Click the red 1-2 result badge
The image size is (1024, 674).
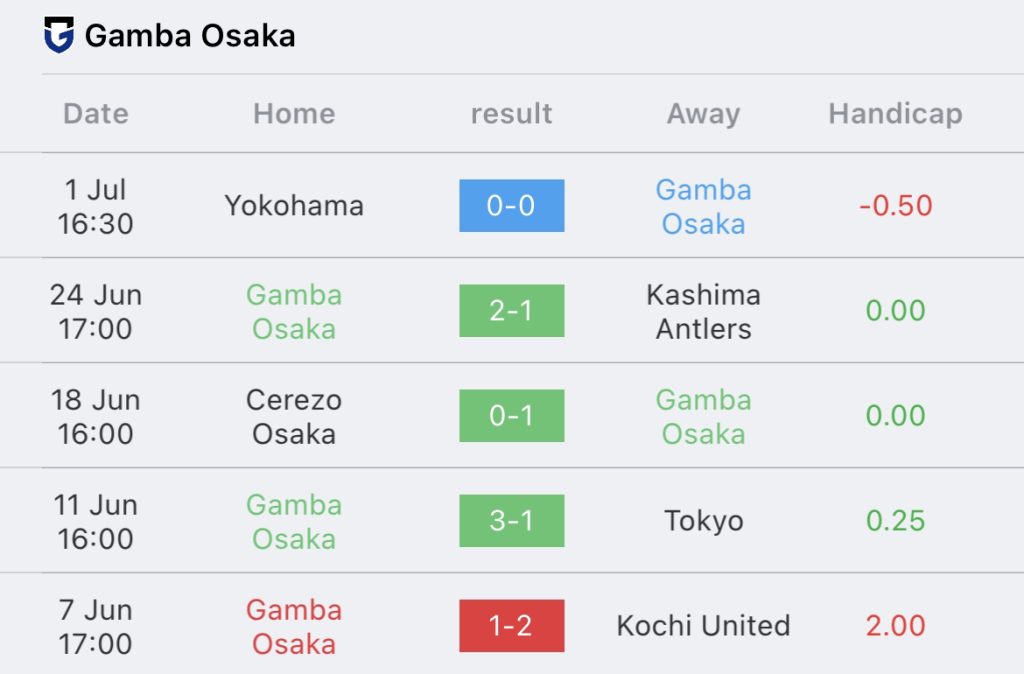511,626
